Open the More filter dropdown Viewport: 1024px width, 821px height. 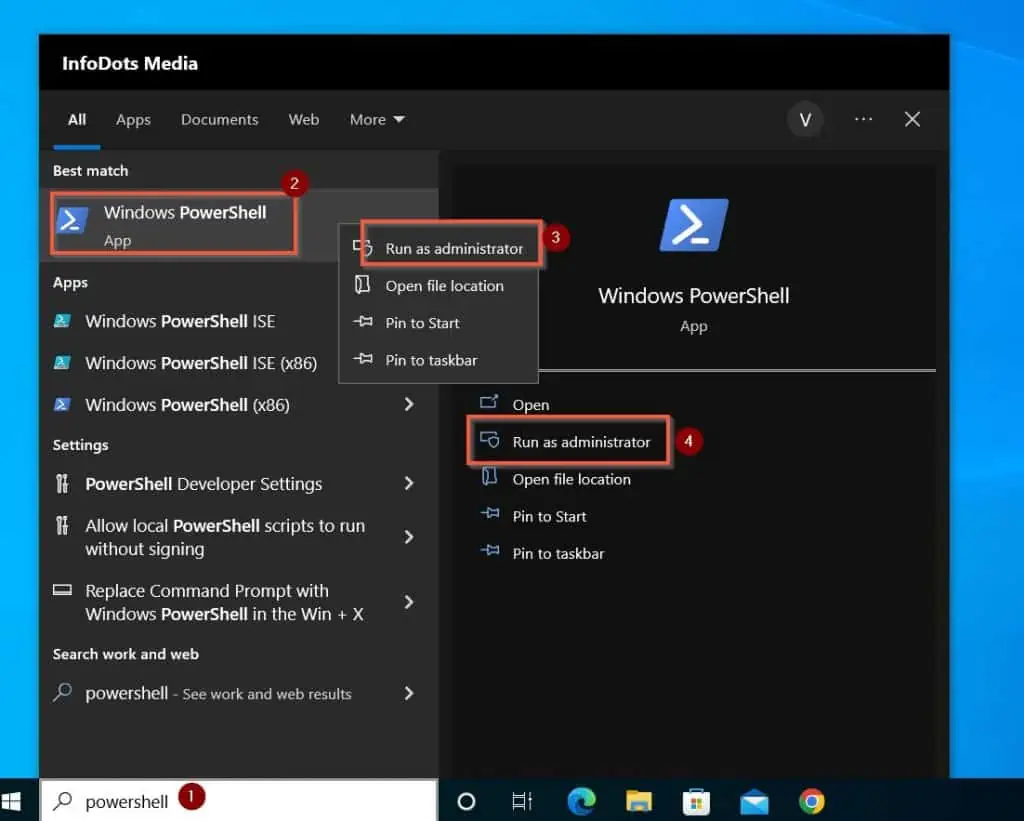pyautogui.click(x=377, y=120)
